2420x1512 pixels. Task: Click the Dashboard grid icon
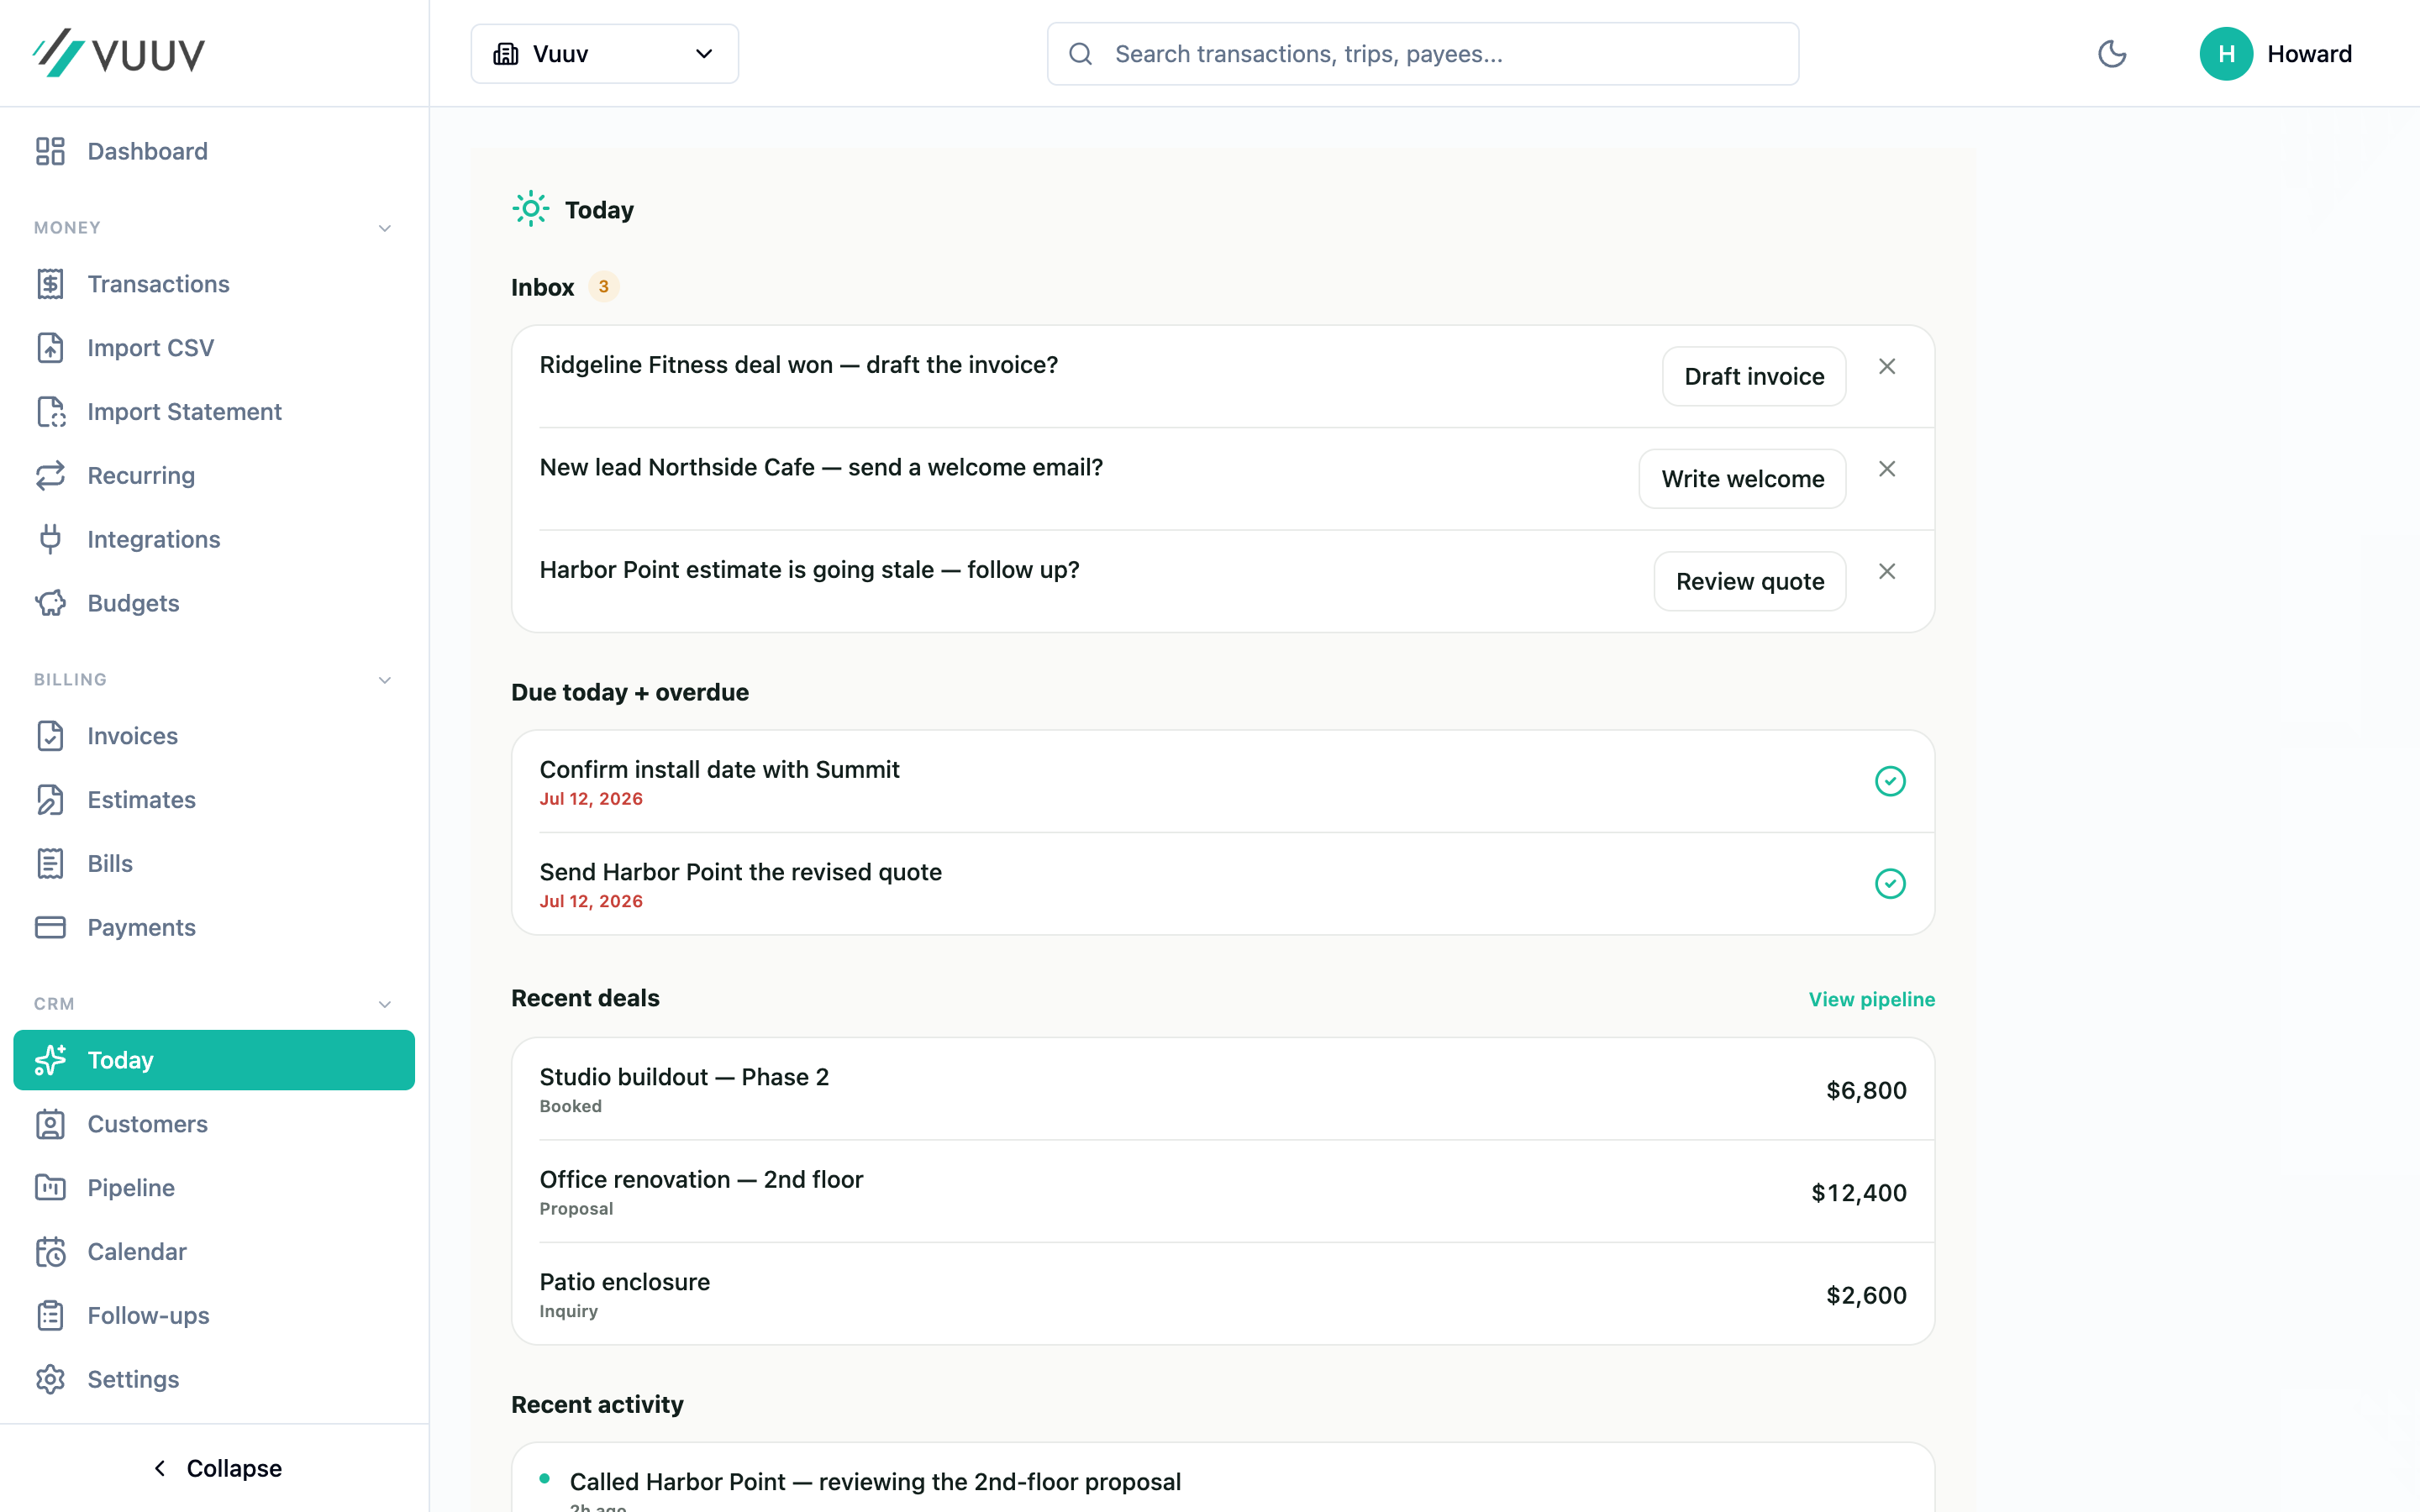[50, 151]
